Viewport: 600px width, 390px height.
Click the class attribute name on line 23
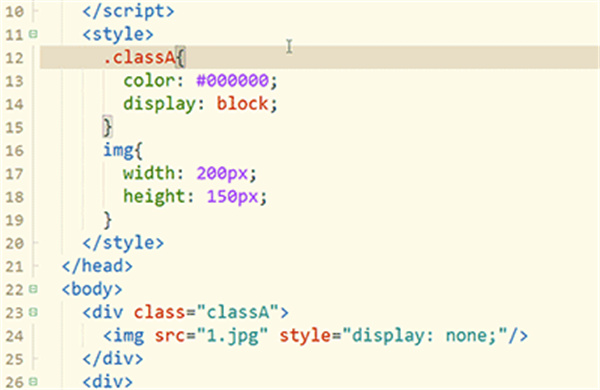160,312
